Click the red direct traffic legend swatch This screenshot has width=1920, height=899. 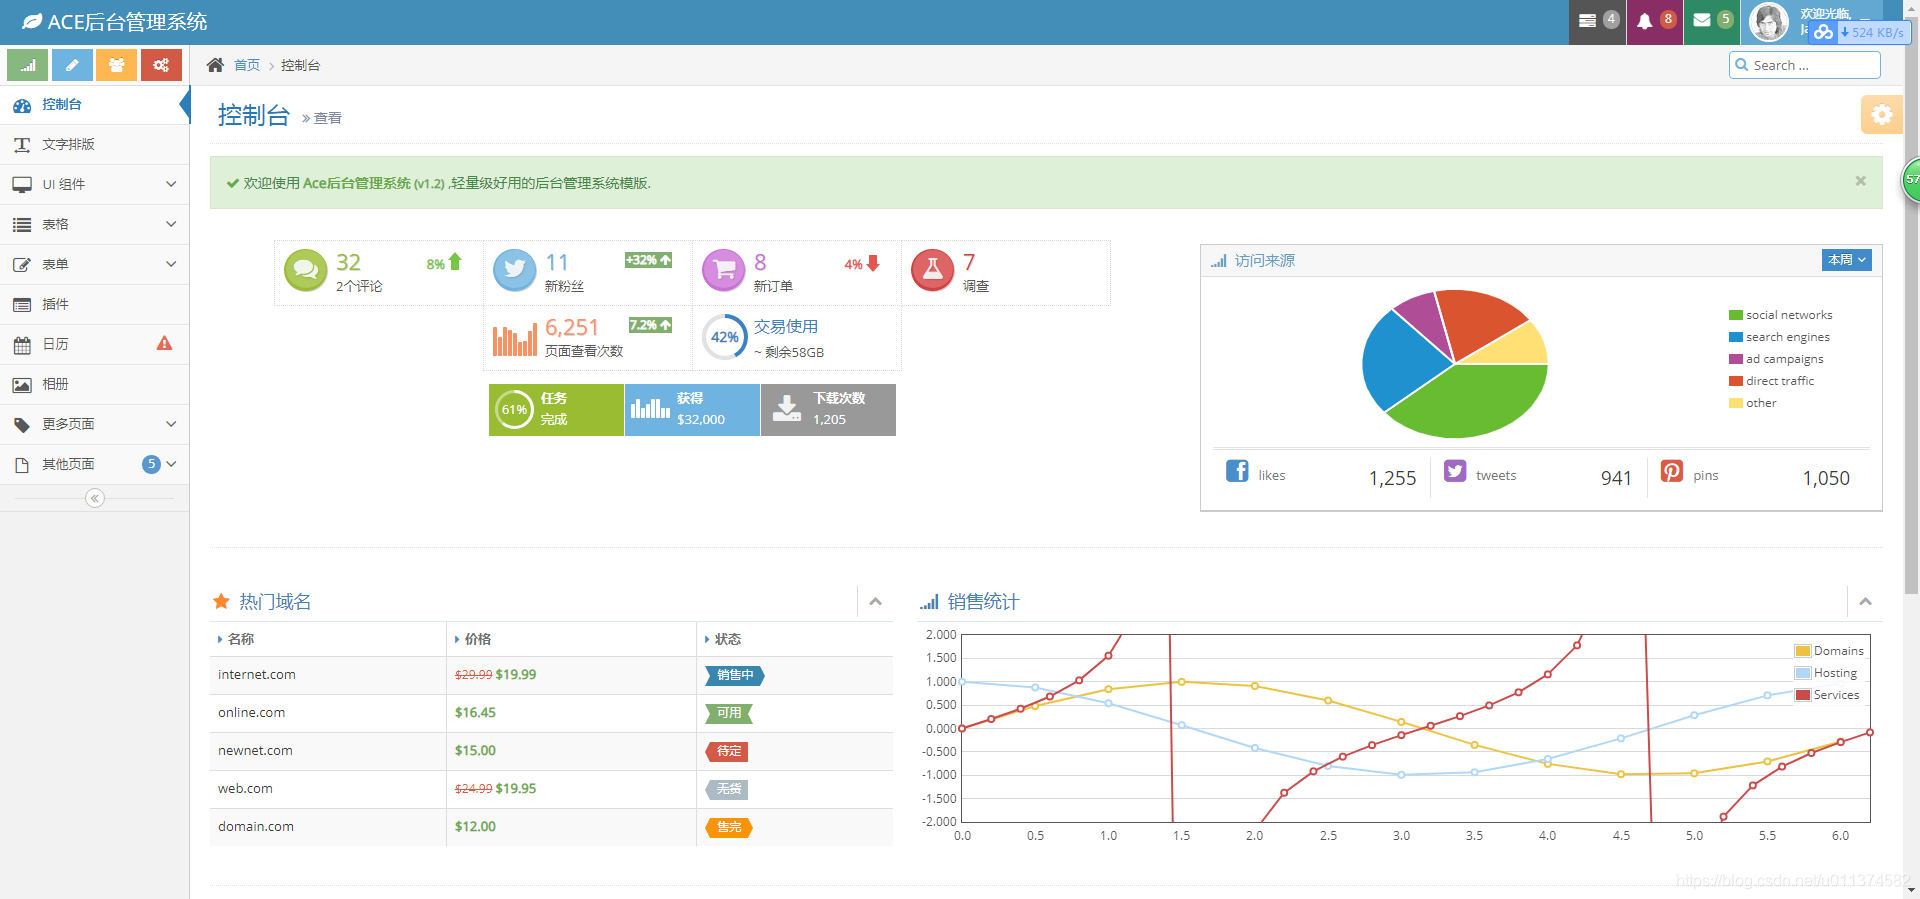coord(1736,381)
